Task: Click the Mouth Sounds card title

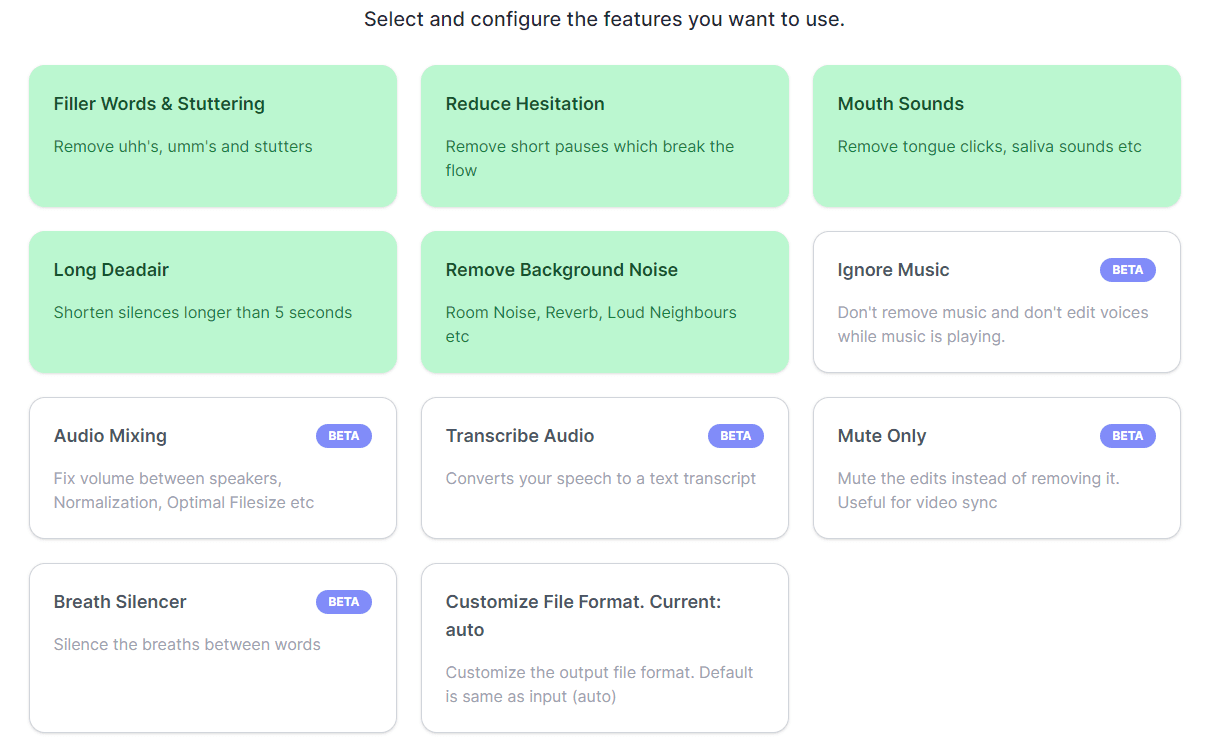Action: point(901,103)
